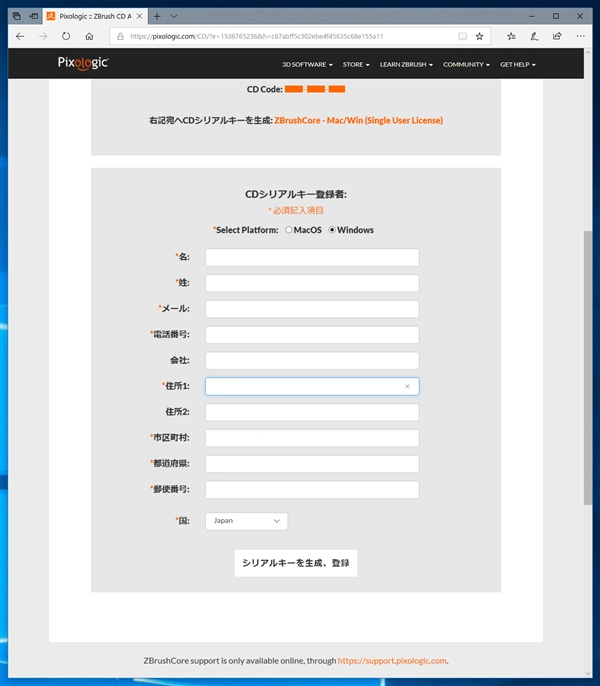
Task: Select the Windows platform radio button
Action: (x=332, y=230)
